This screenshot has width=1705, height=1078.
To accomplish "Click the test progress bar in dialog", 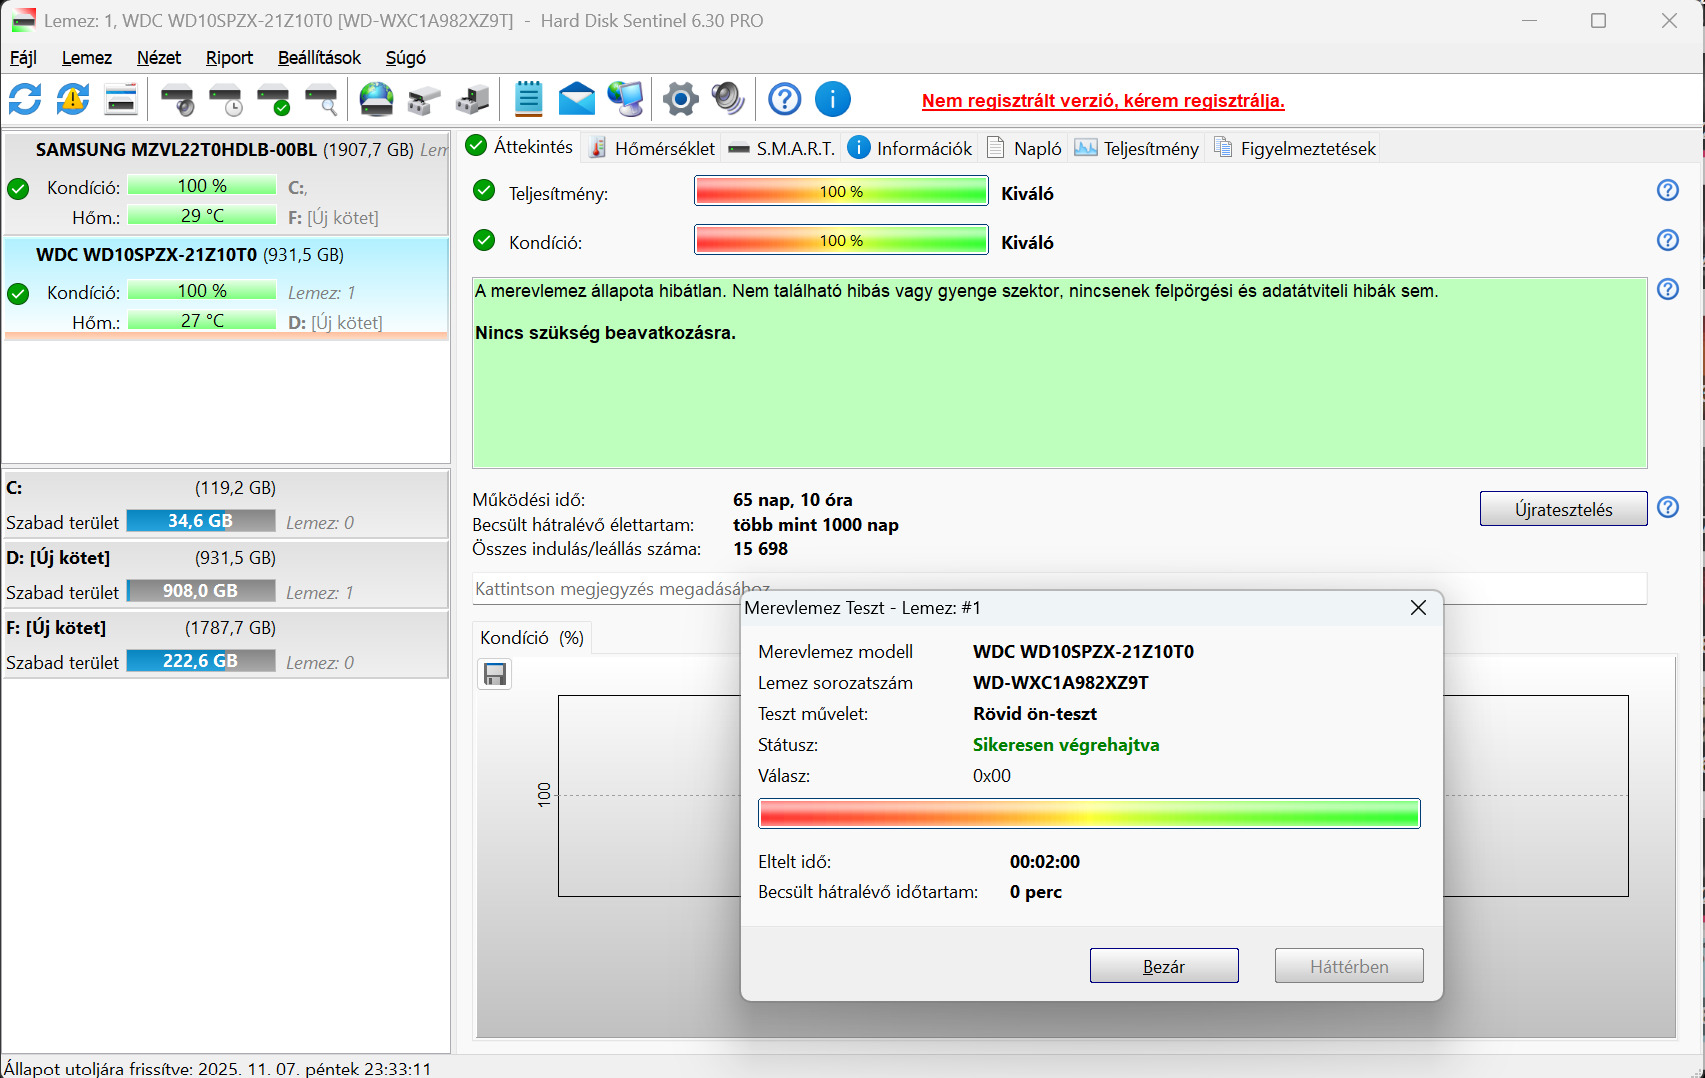I will point(1089,813).
